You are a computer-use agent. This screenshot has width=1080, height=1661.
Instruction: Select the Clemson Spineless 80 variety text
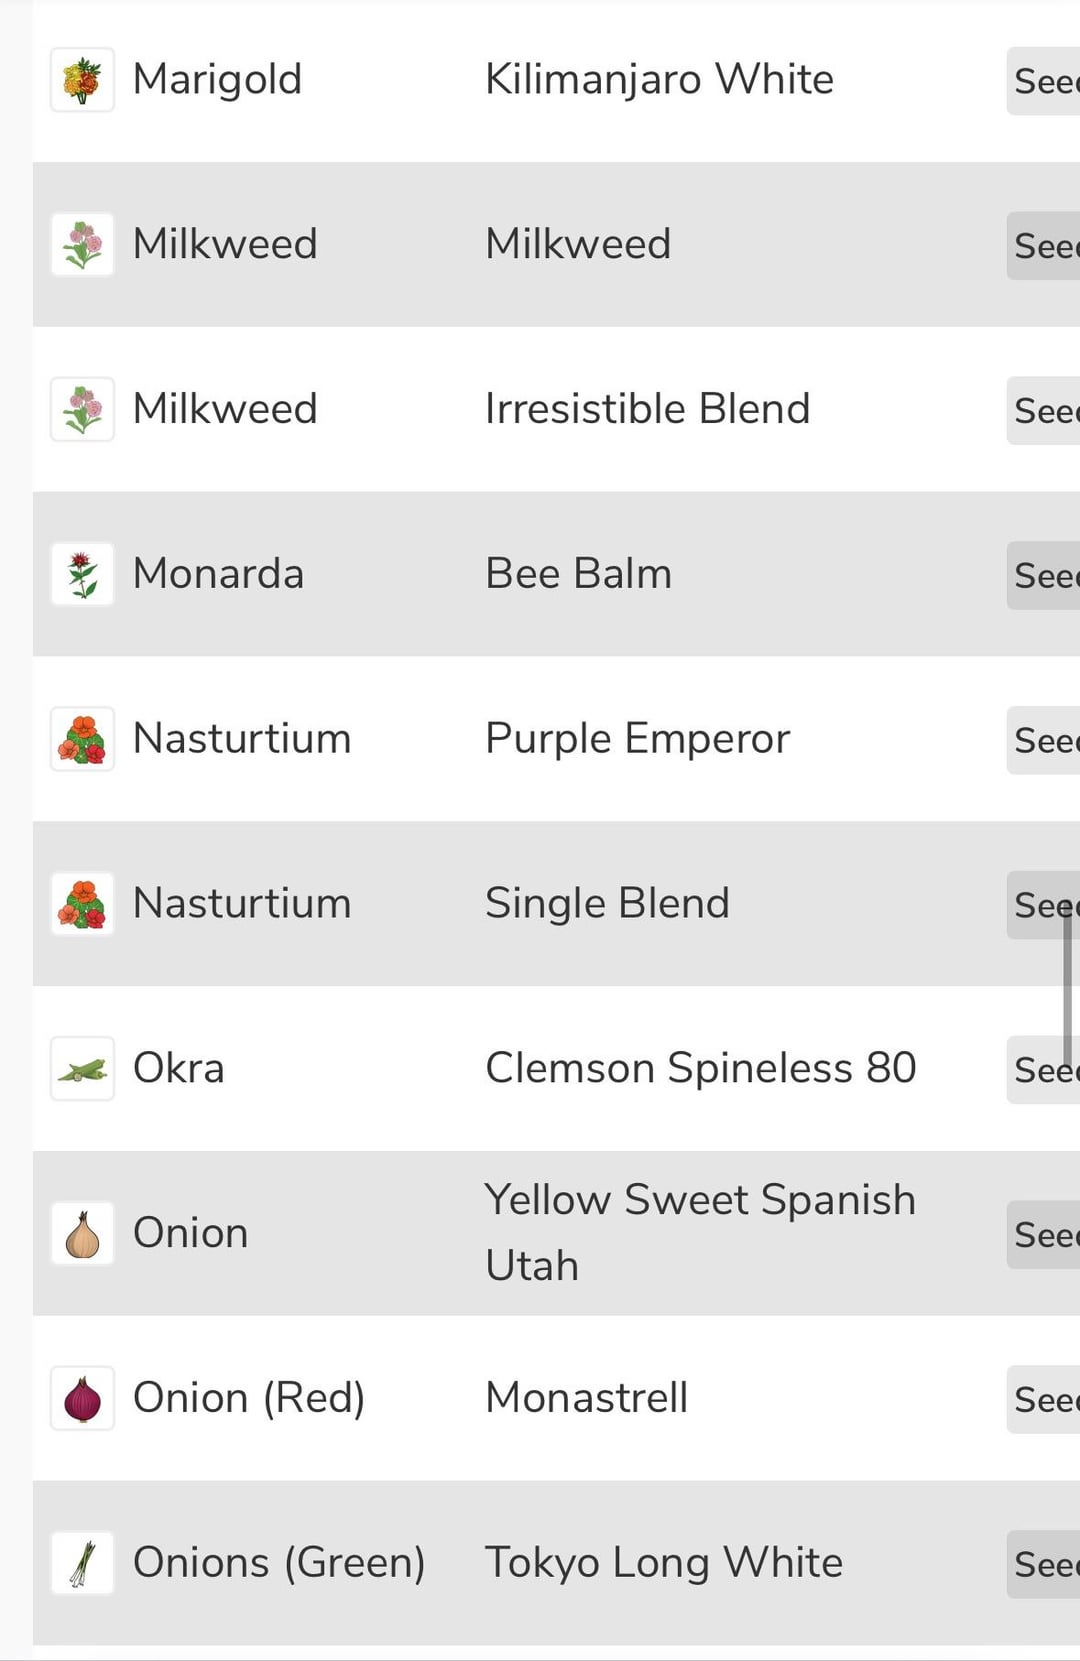coord(700,1068)
